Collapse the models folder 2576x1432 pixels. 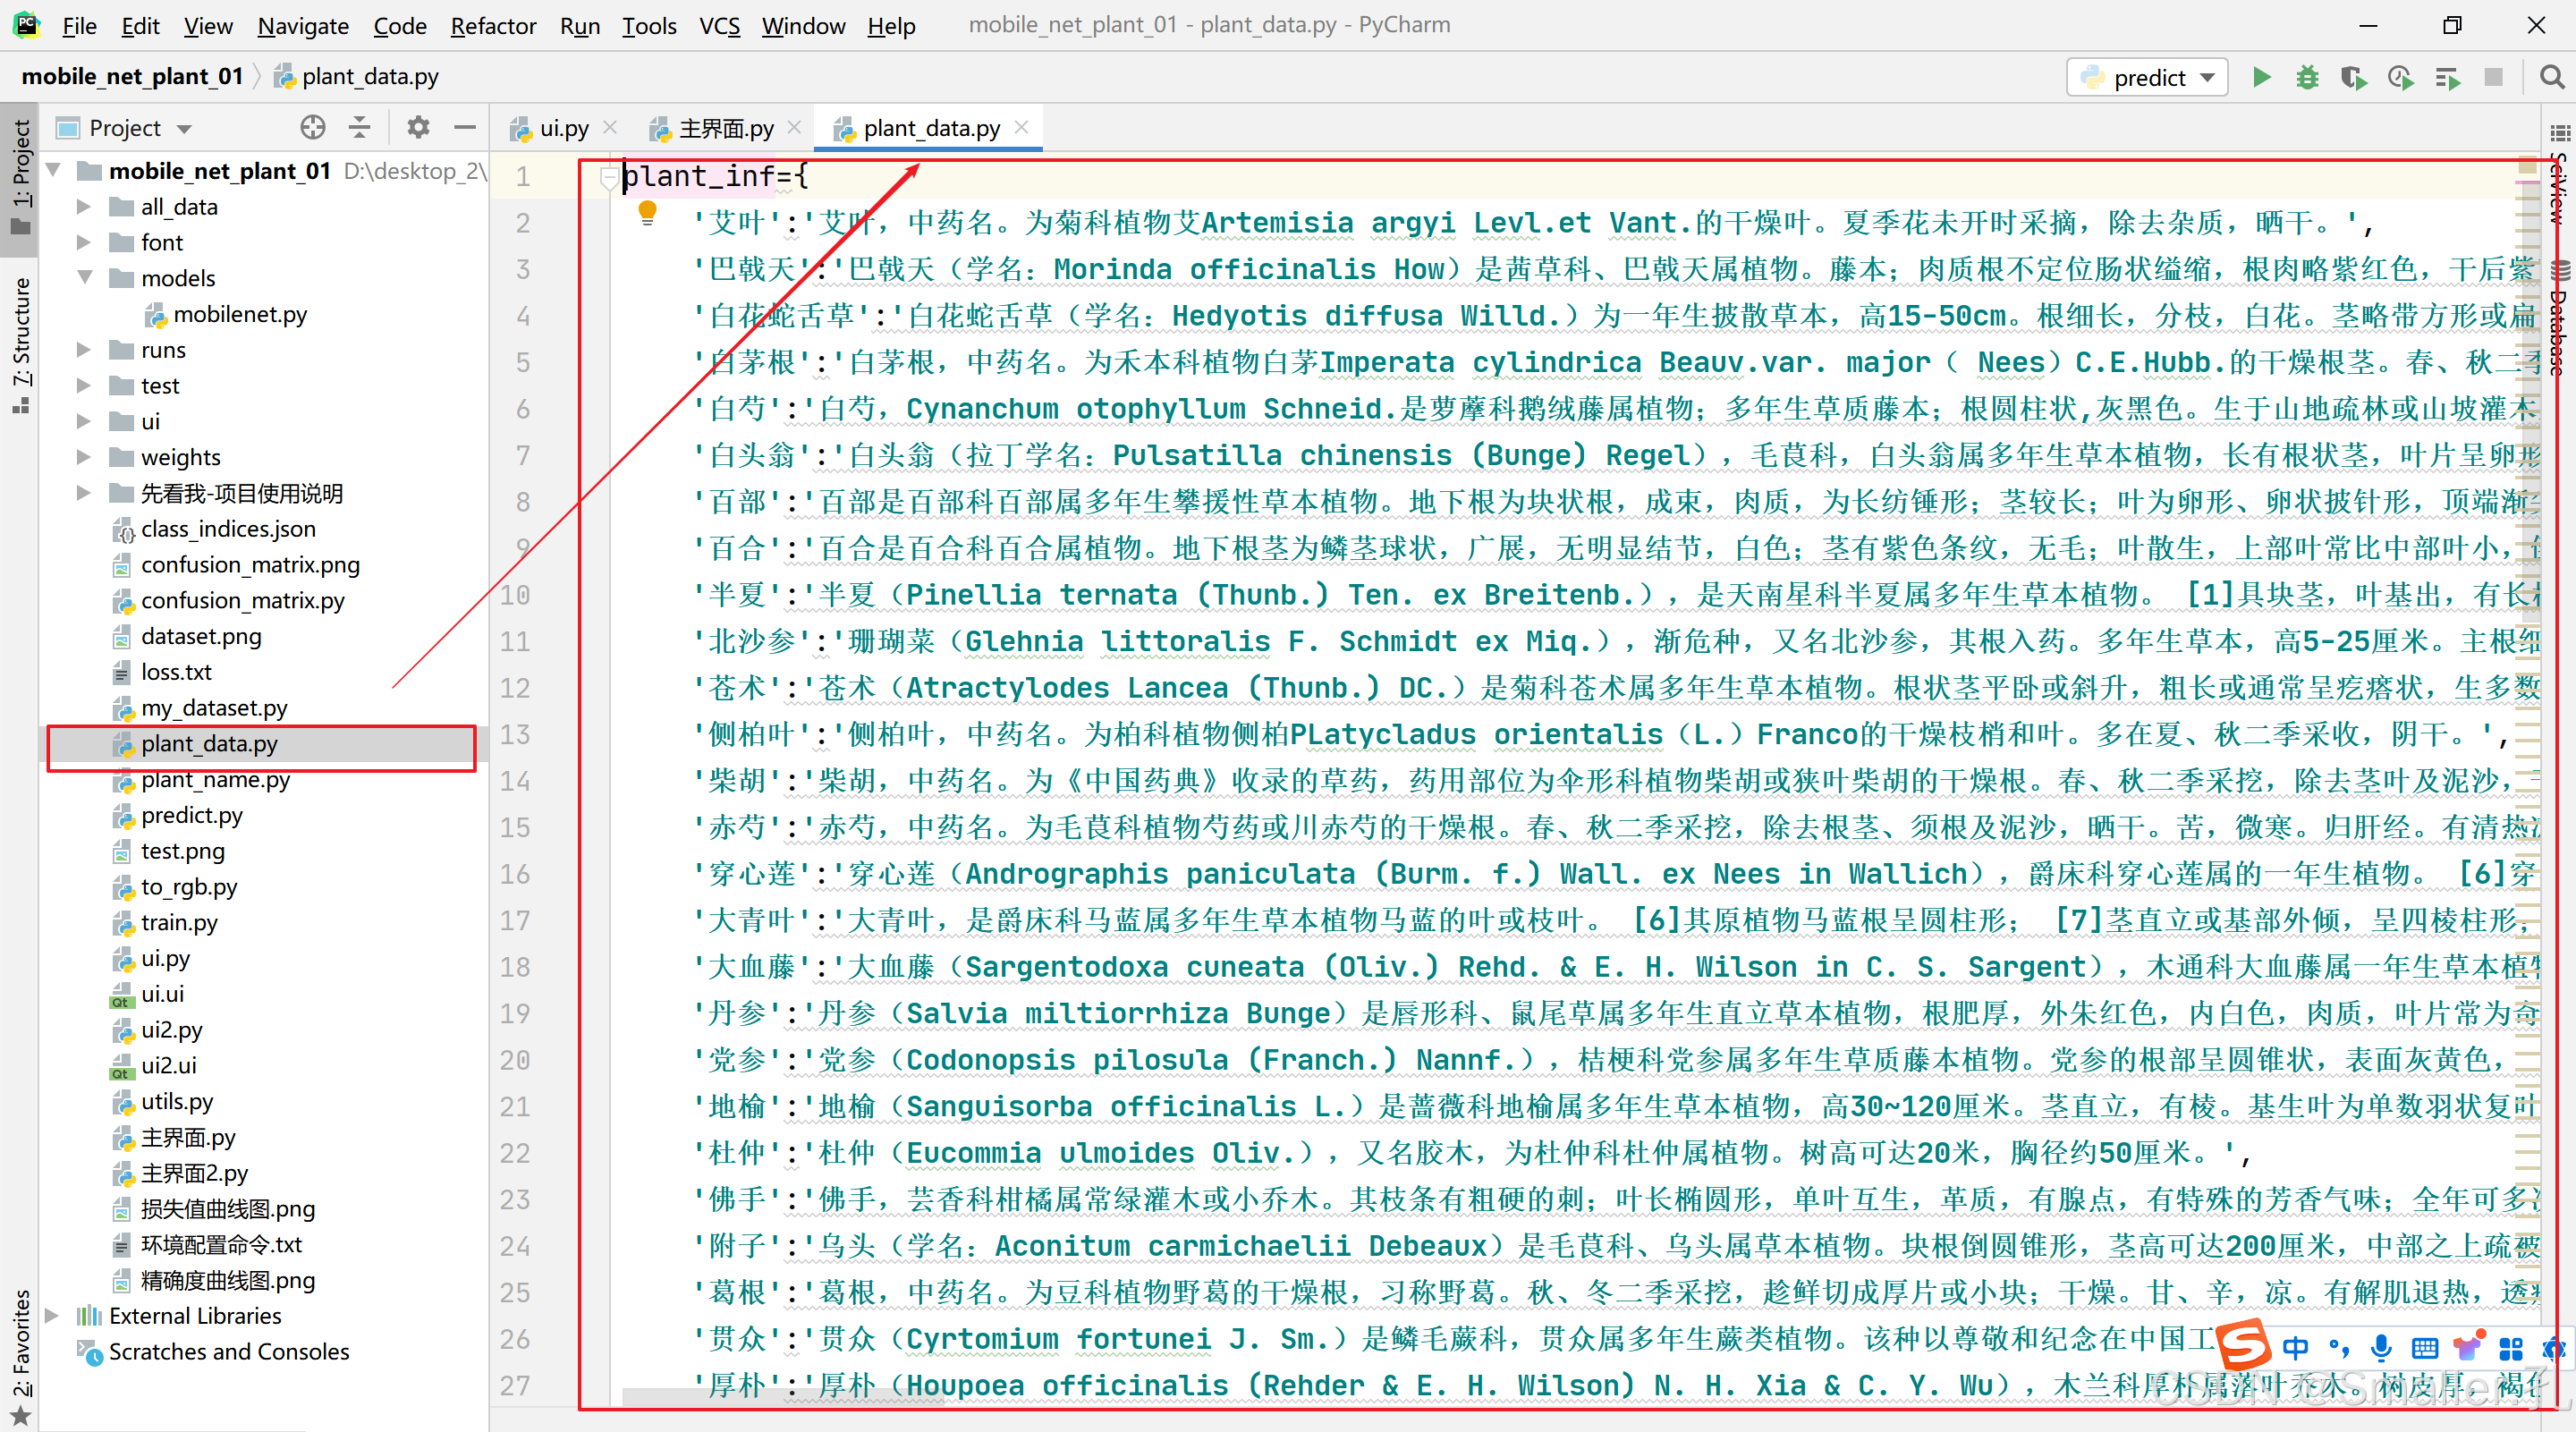click(84, 278)
